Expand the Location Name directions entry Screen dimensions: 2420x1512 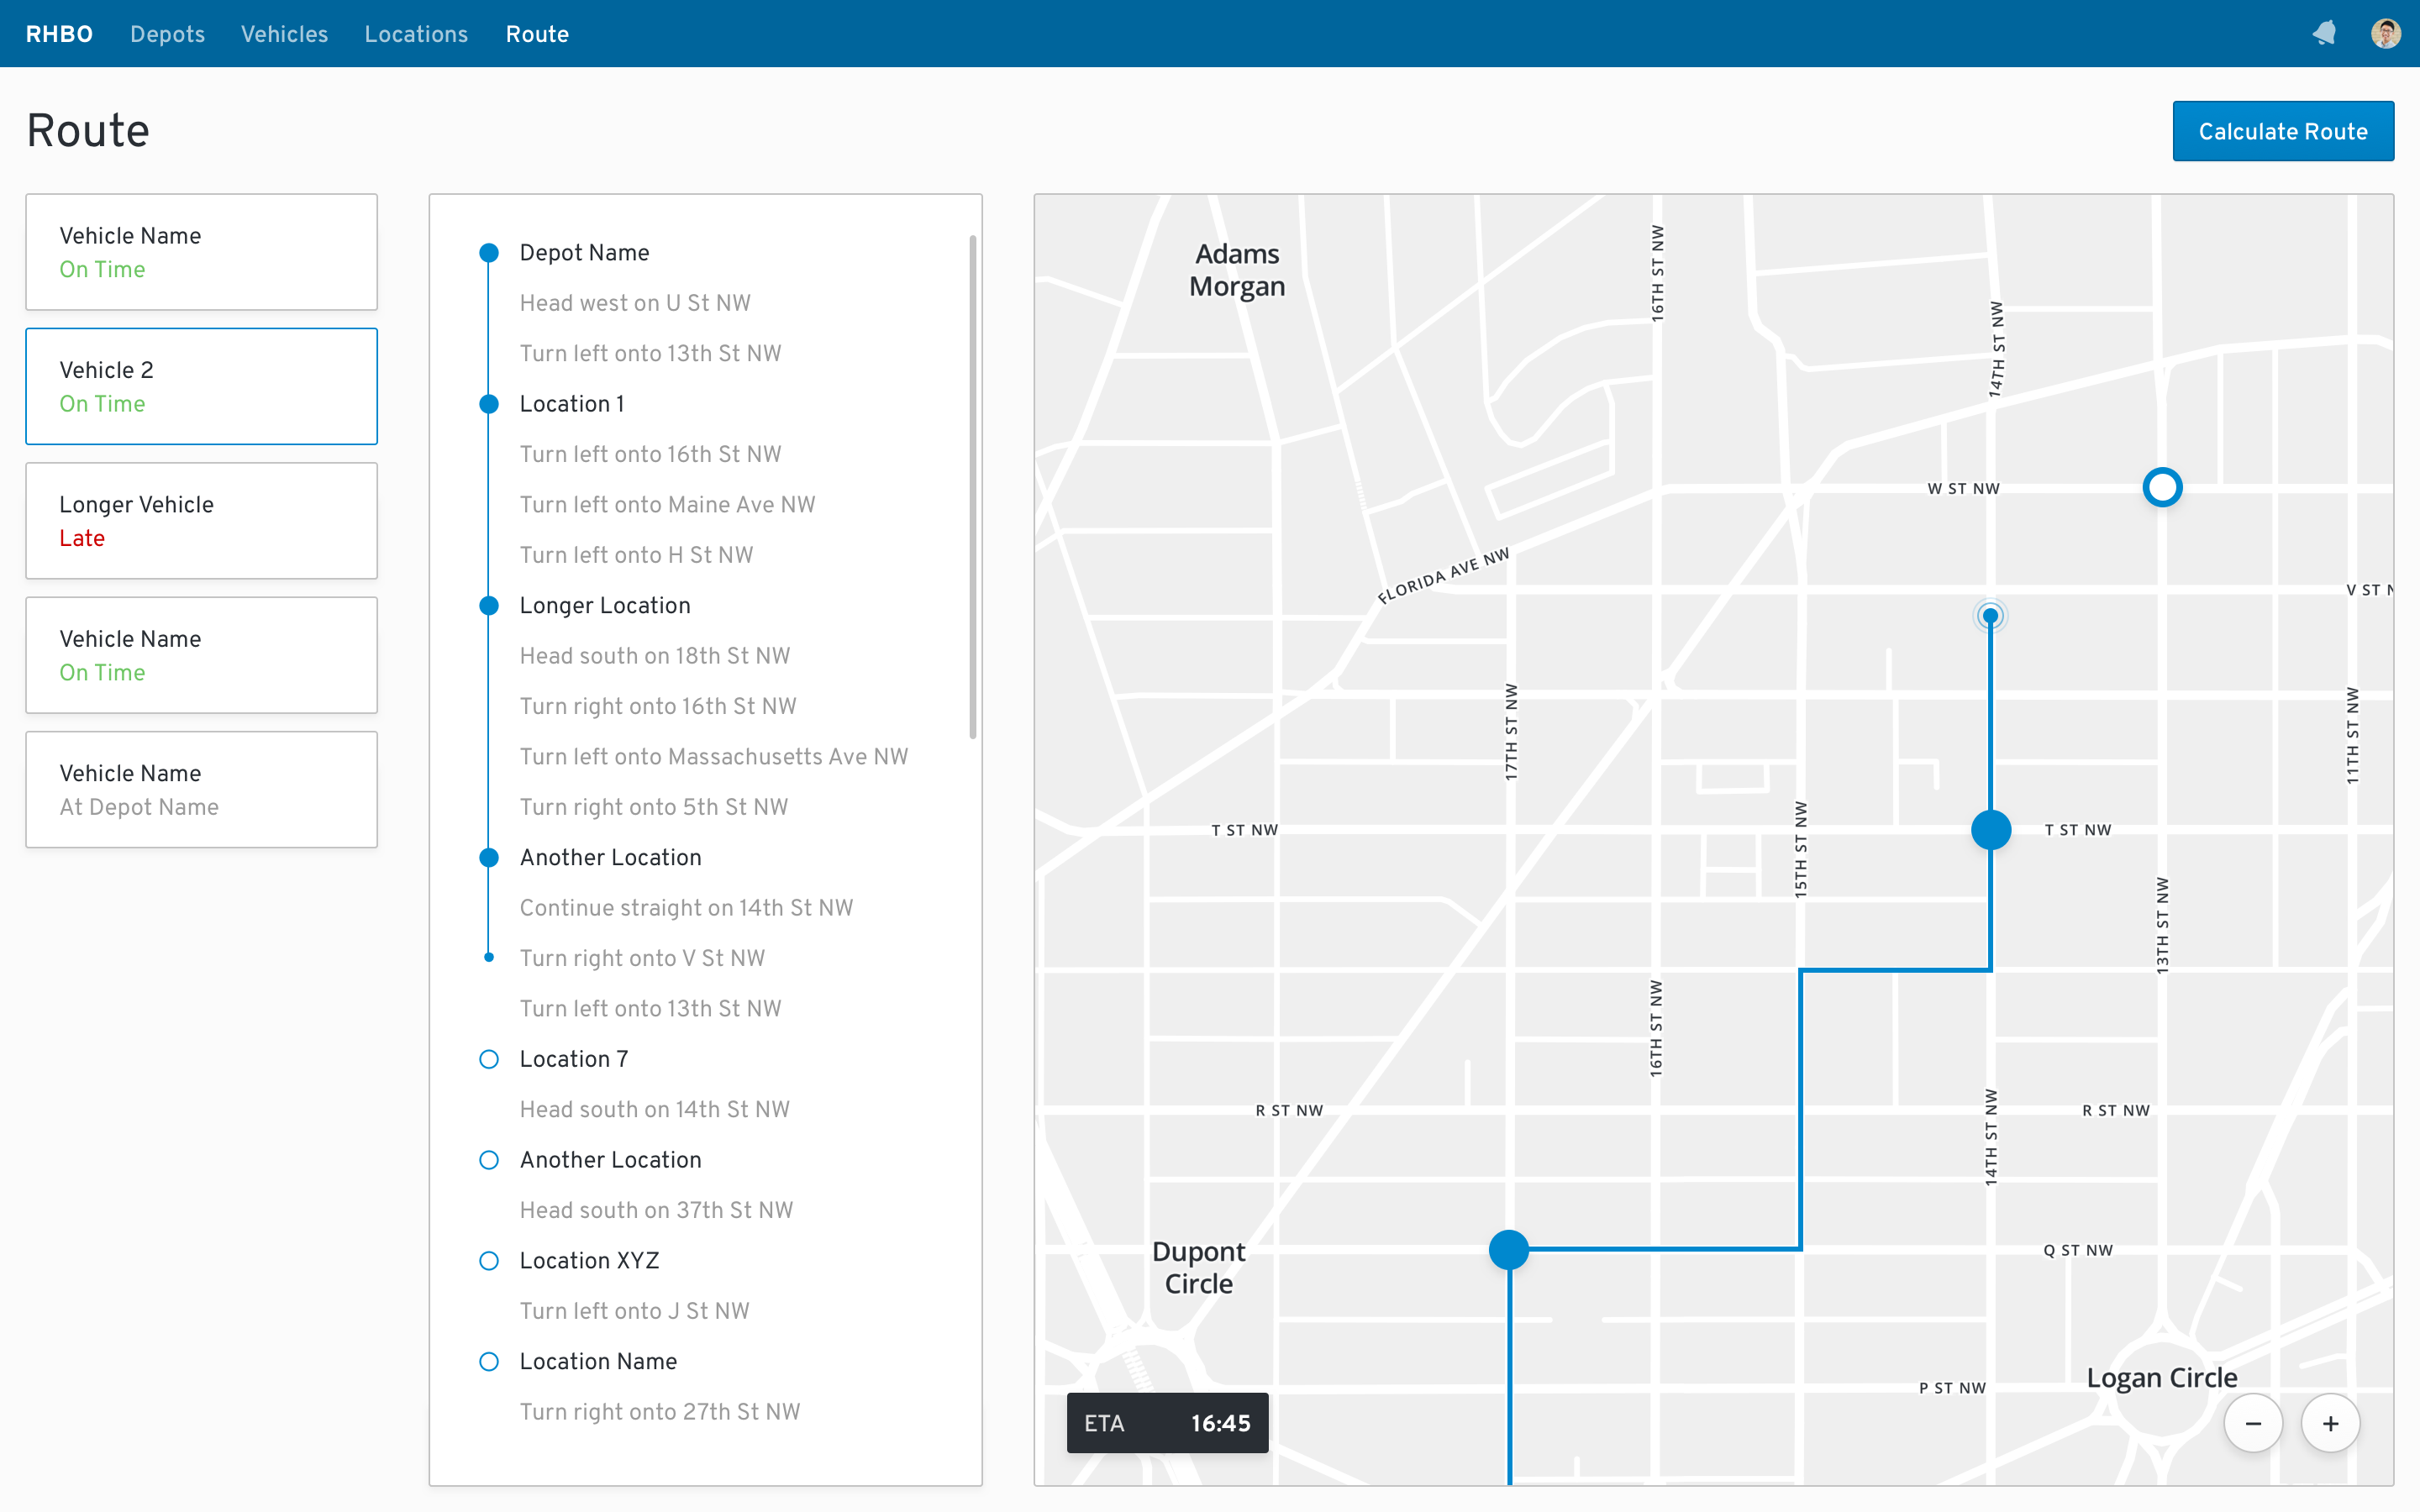pyautogui.click(x=599, y=1362)
